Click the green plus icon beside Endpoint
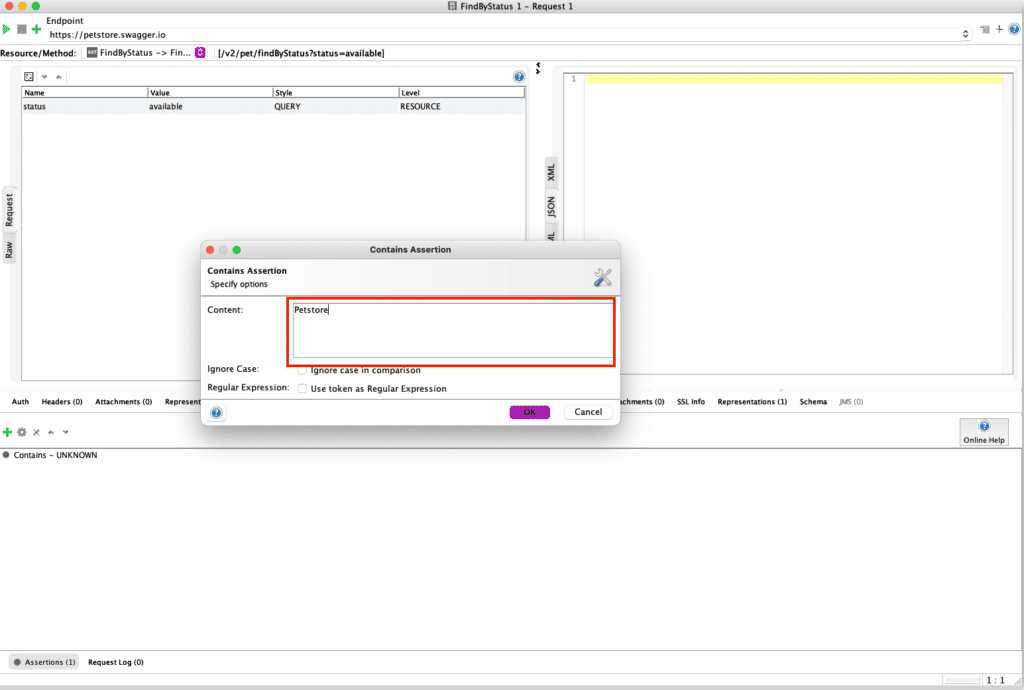1024x690 pixels. click(x=37, y=29)
